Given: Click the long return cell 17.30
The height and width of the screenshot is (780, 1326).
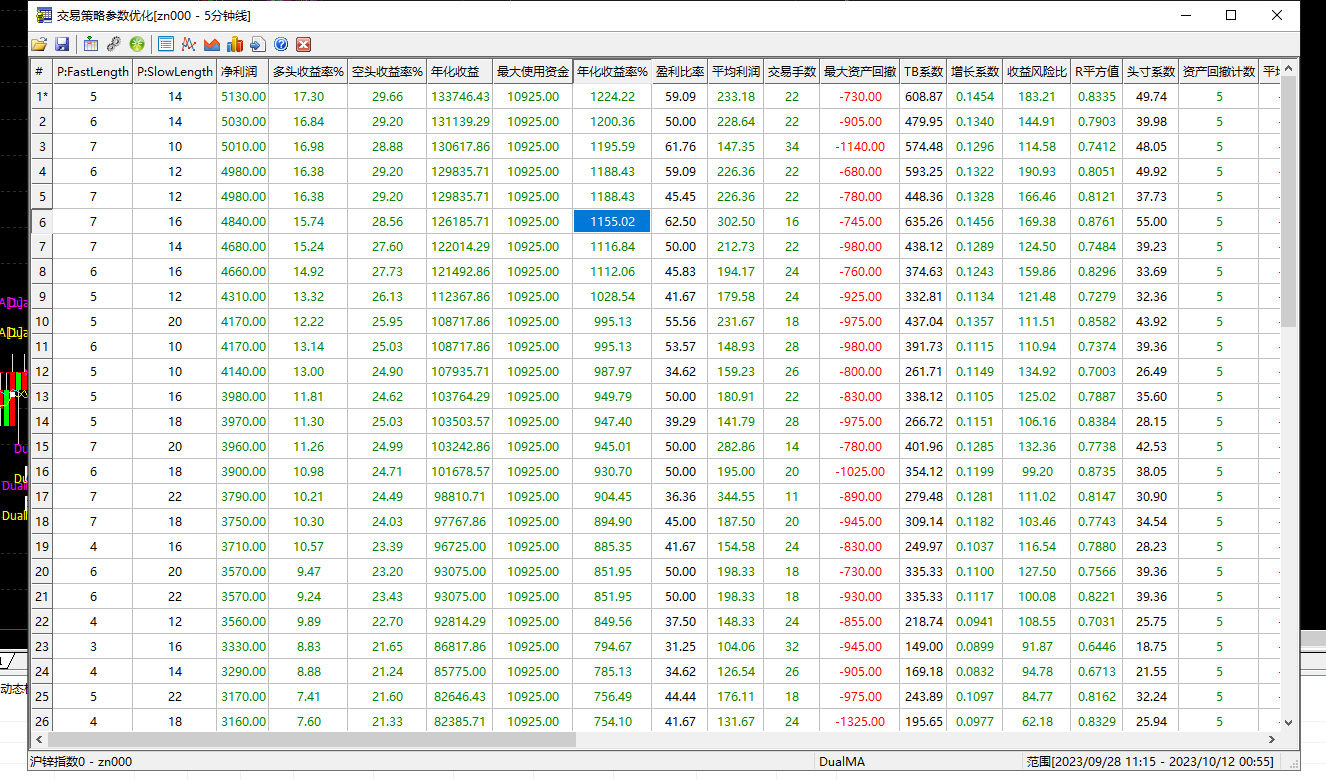Looking at the screenshot, I should (x=309, y=96).
